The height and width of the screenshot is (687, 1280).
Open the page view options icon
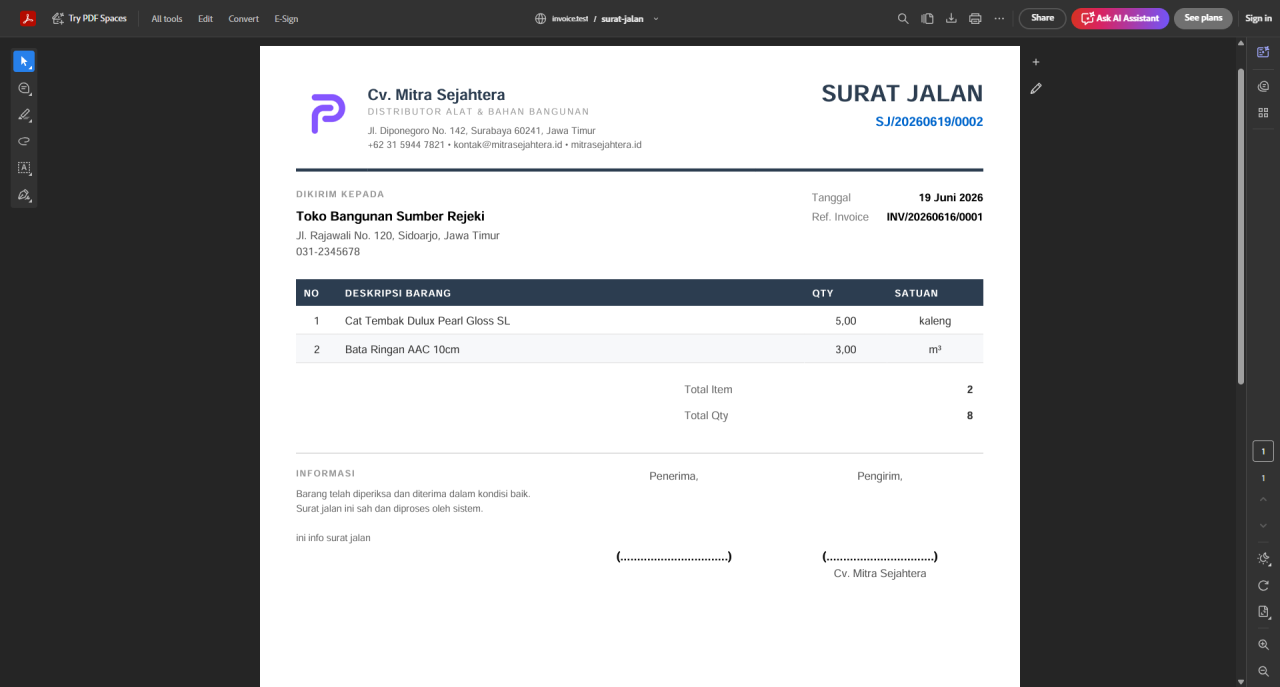[x=1263, y=611]
